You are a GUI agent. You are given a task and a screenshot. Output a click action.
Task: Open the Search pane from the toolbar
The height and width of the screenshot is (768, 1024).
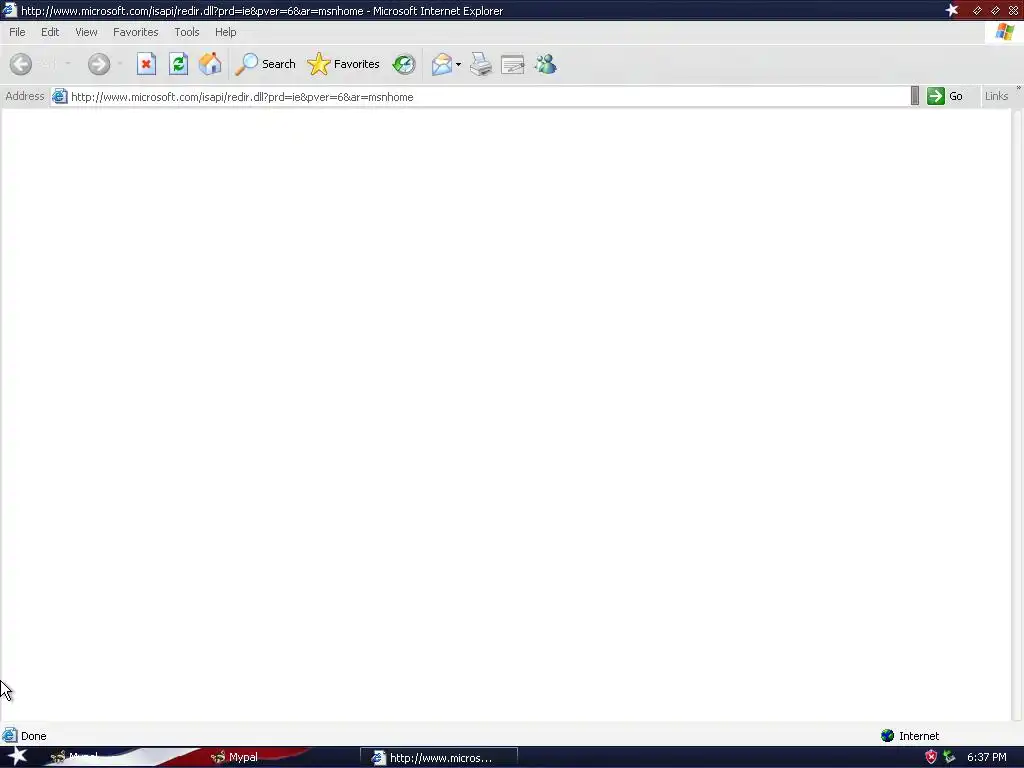coord(266,64)
